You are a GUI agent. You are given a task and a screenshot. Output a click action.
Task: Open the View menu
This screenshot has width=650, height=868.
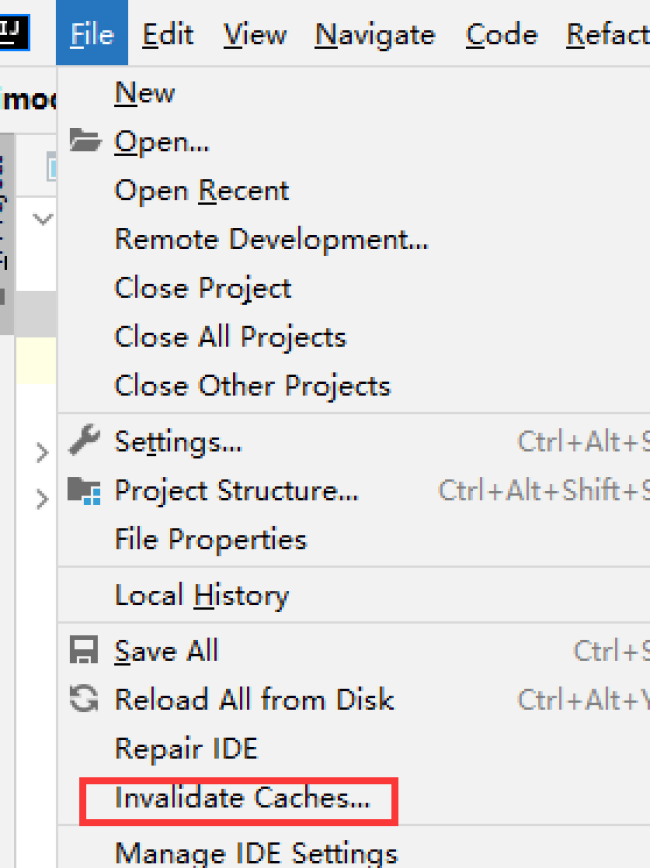[x=254, y=35]
